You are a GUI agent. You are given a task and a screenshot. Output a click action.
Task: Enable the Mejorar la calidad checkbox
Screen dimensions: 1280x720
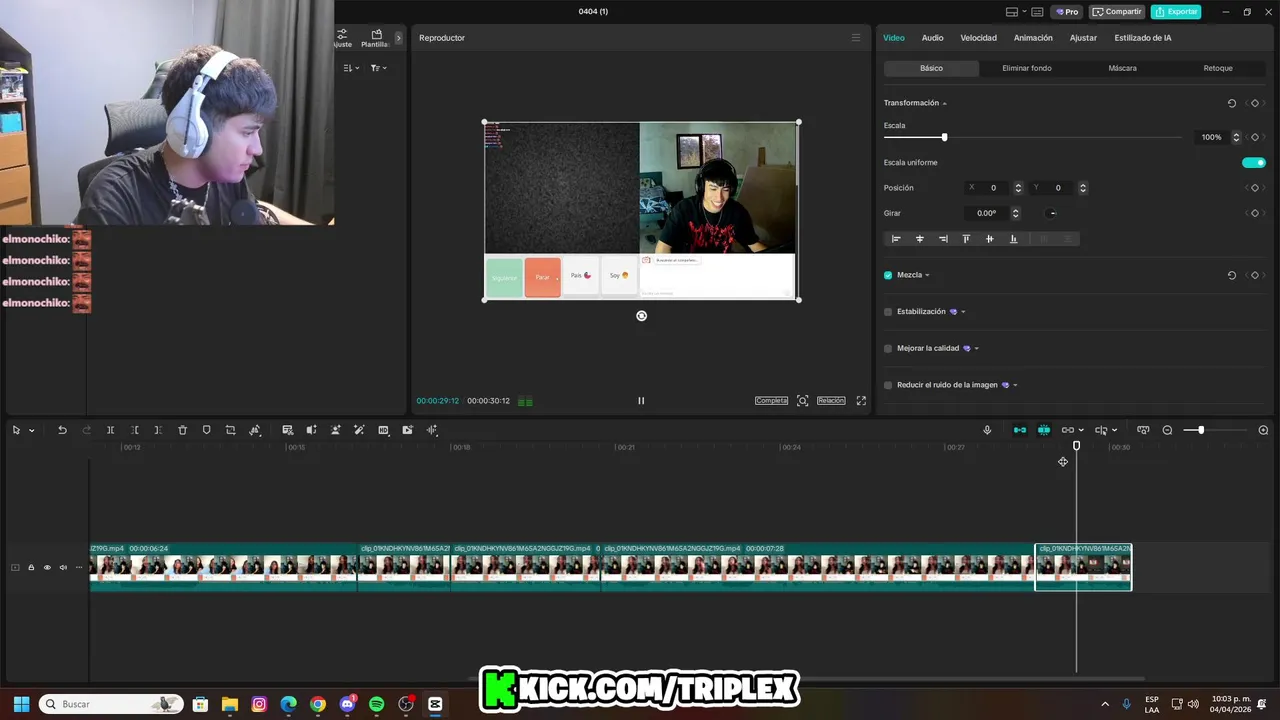pyautogui.click(x=888, y=348)
